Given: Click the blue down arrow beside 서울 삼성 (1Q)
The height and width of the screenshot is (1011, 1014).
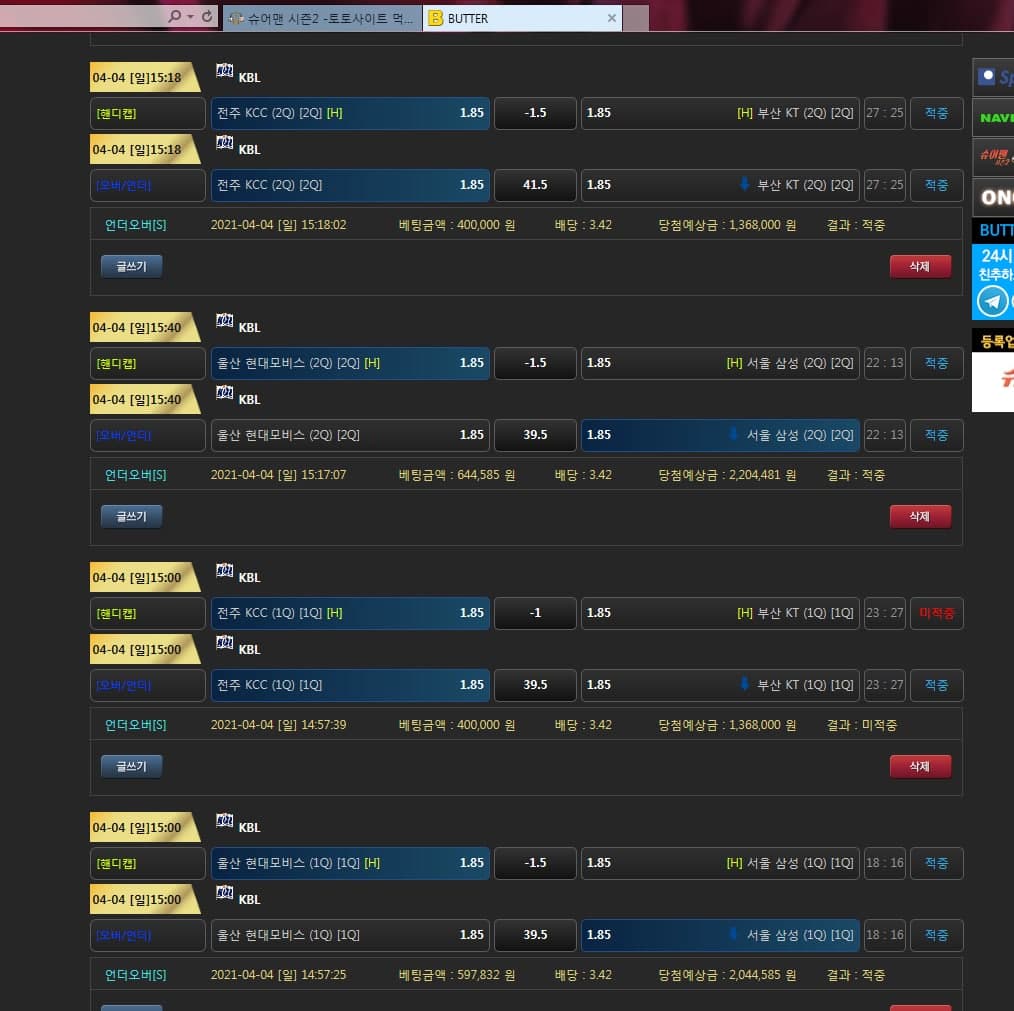Looking at the screenshot, I should pos(735,934).
